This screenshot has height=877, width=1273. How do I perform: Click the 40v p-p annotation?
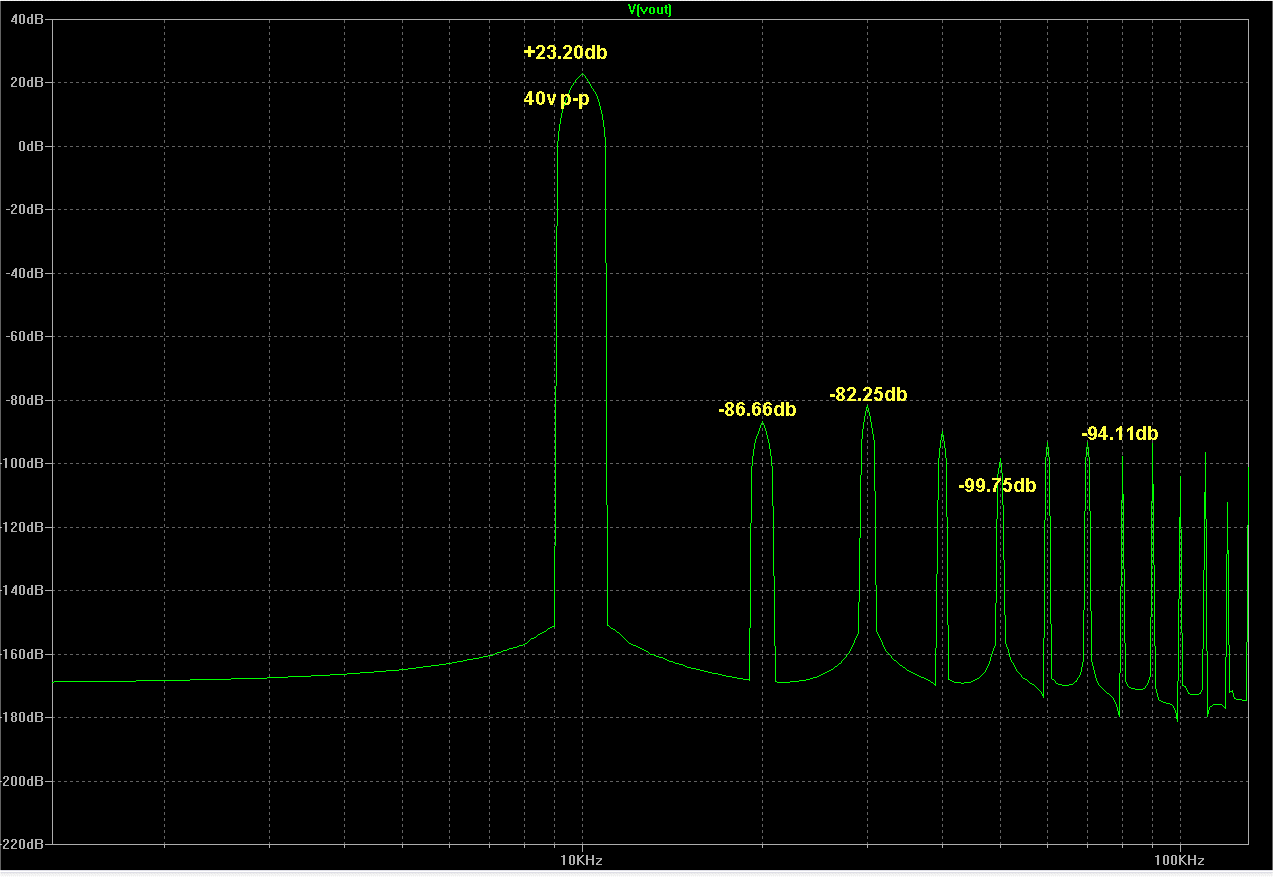tap(557, 99)
